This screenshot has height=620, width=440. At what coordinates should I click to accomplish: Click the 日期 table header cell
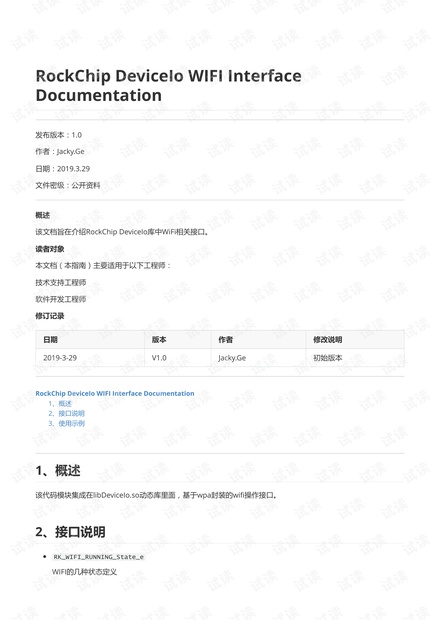[90, 340]
